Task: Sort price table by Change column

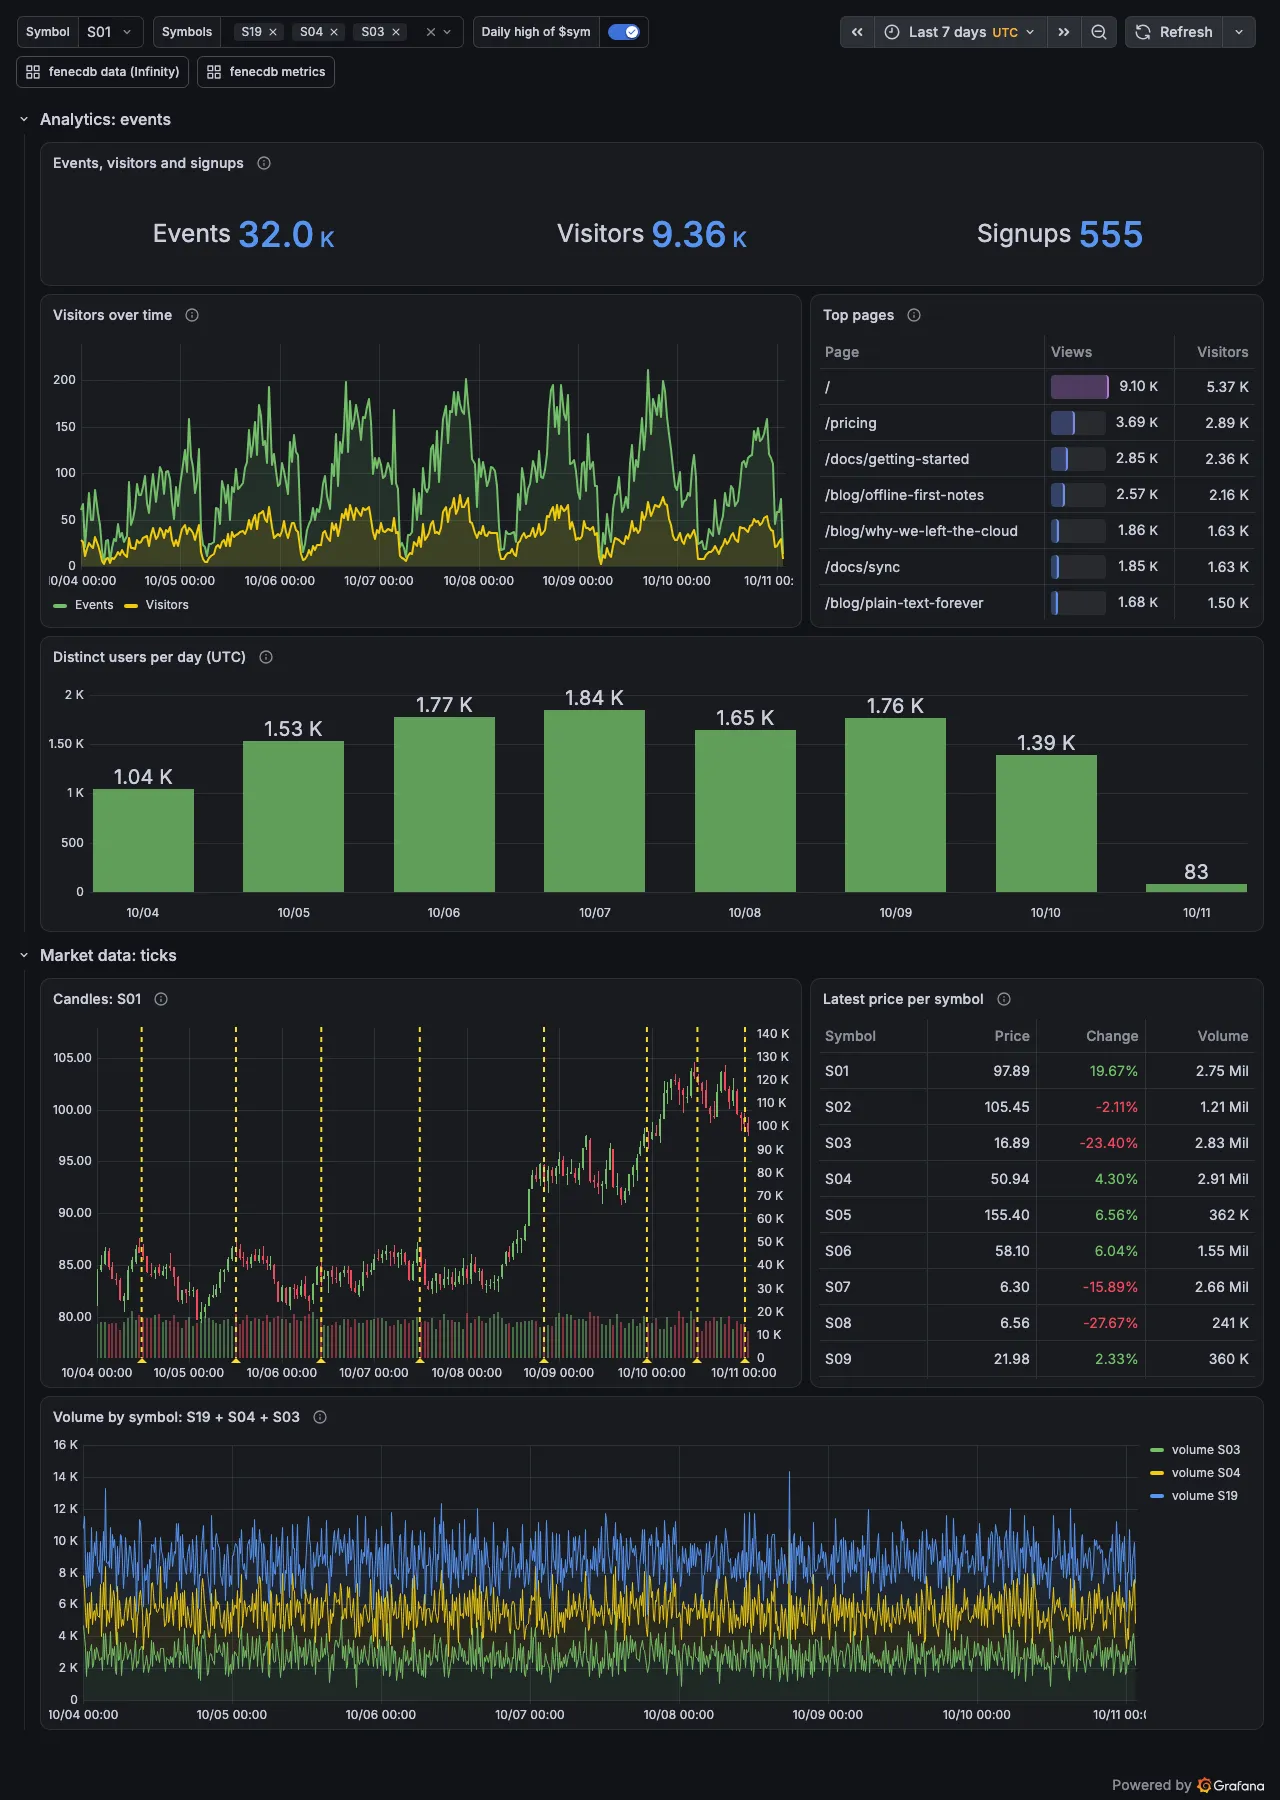Action: click(x=1112, y=1036)
